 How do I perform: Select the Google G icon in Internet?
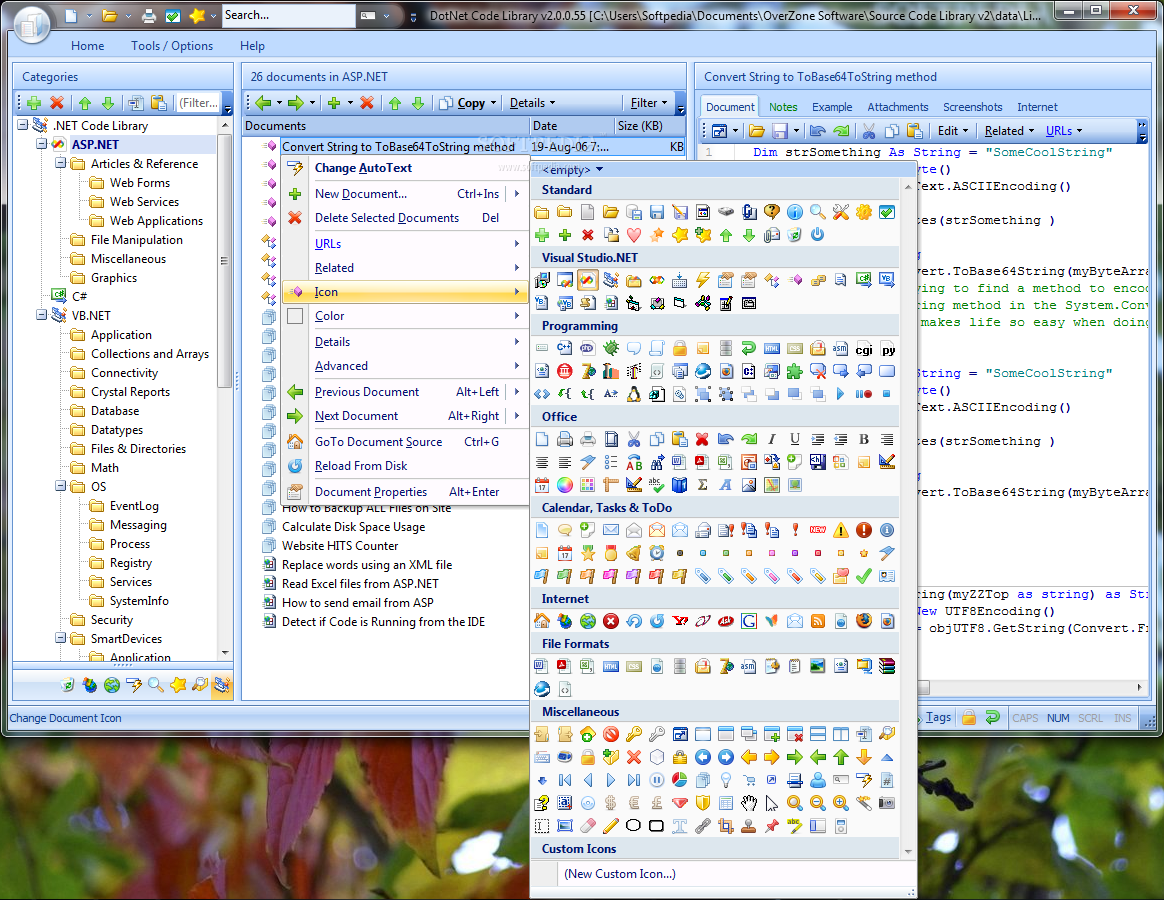click(x=748, y=621)
